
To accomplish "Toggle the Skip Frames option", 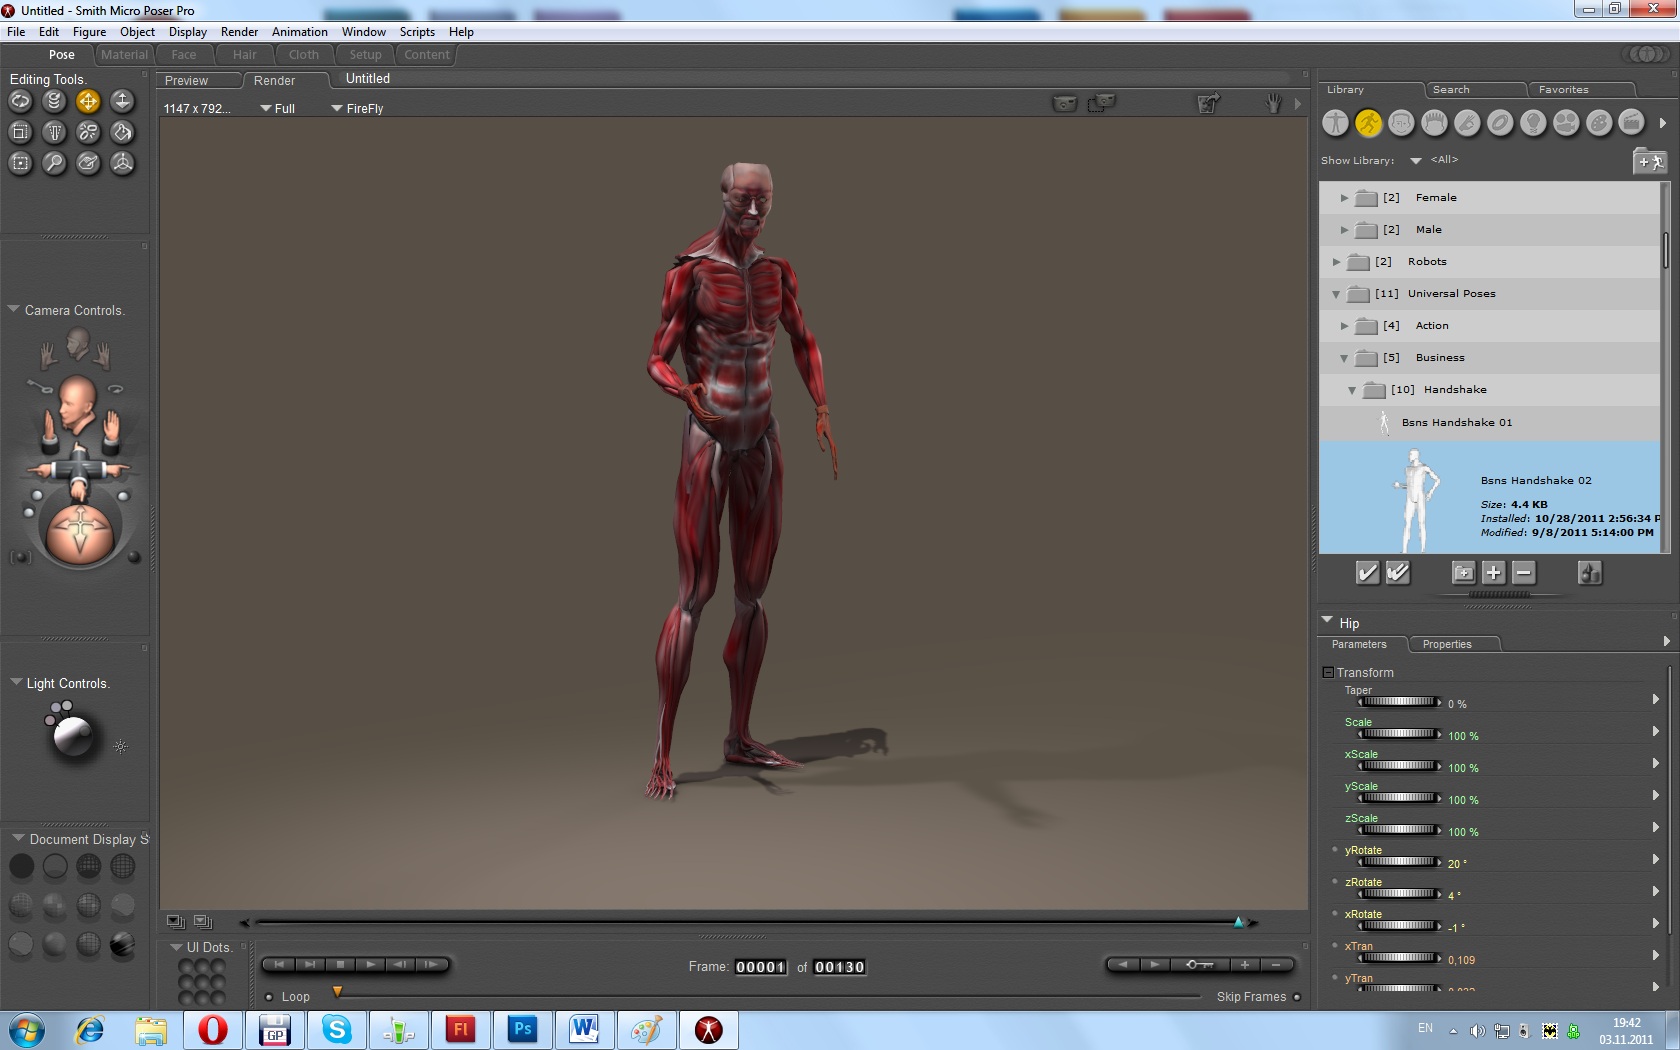I will 1297,997.
